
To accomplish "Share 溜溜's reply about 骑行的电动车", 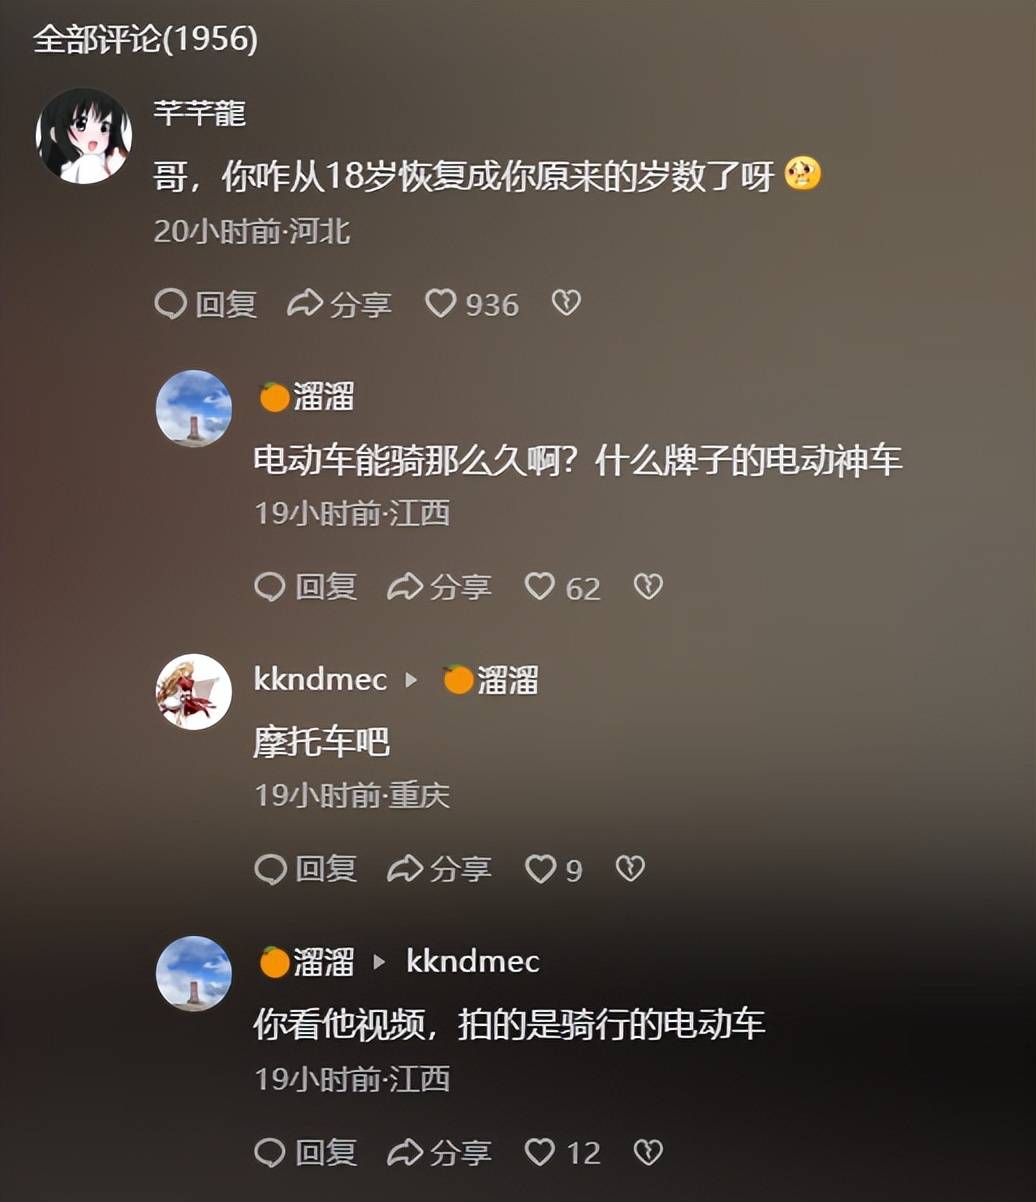I will [439, 1152].
